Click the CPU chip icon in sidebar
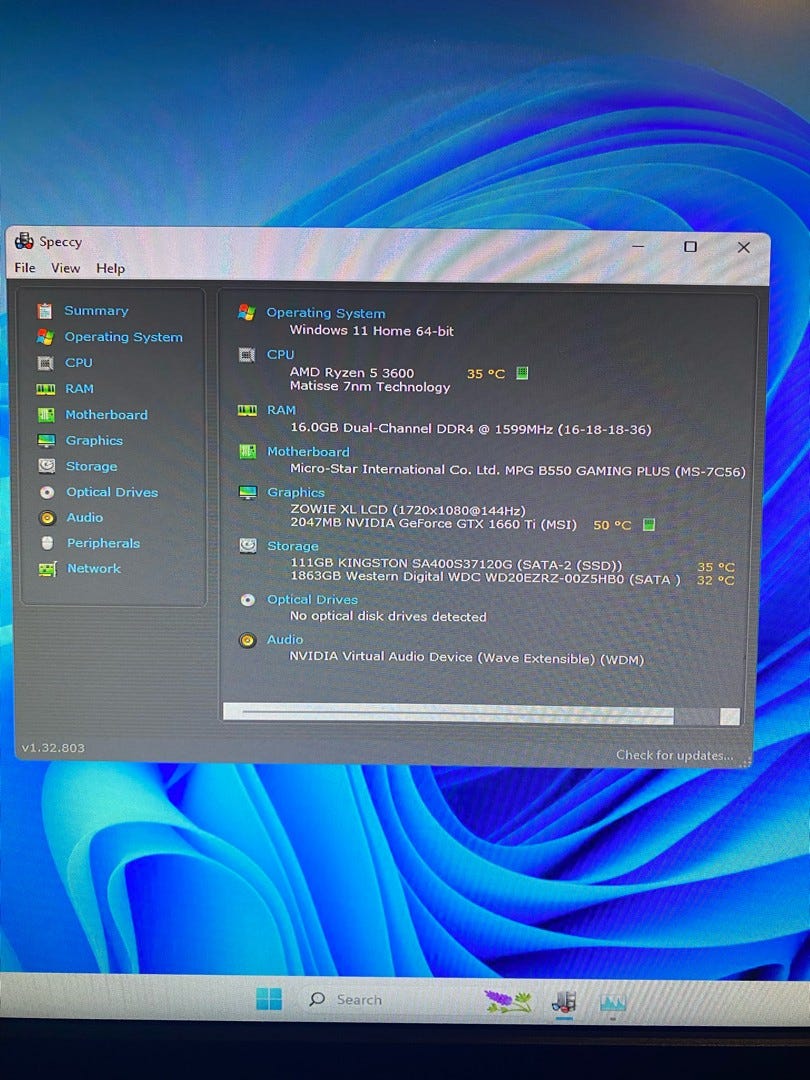Viewport: 810px width, 1080px height. point(45,363)
